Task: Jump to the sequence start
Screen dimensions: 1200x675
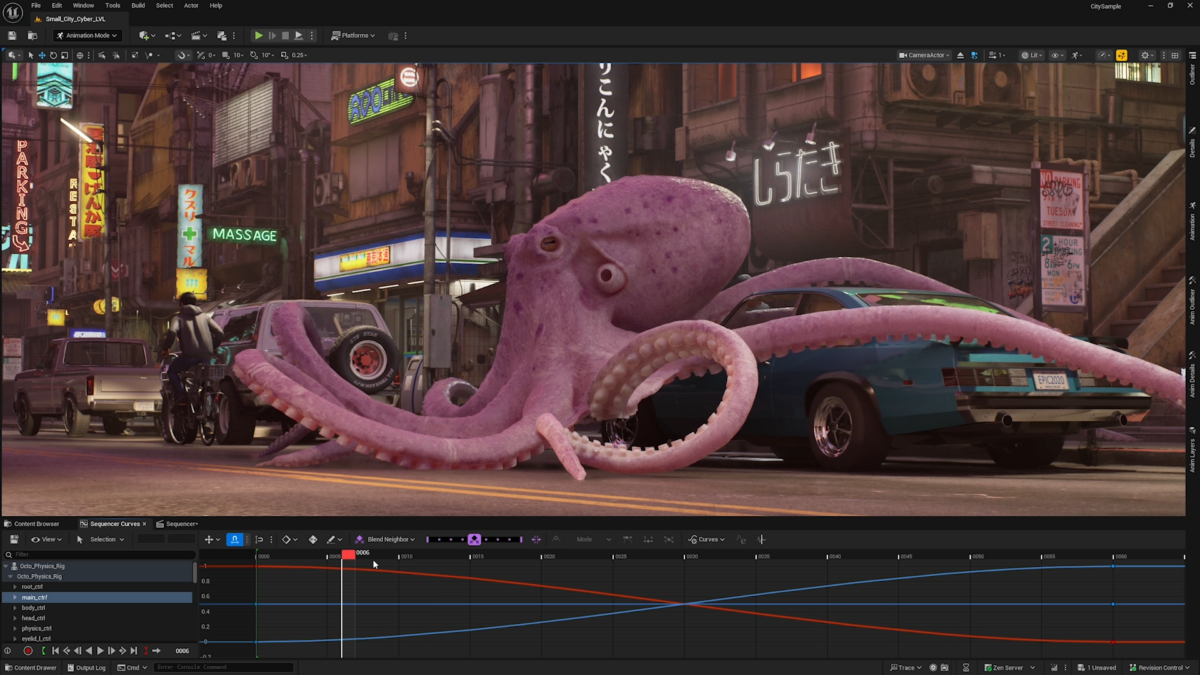Action: (x=55, y=651)
